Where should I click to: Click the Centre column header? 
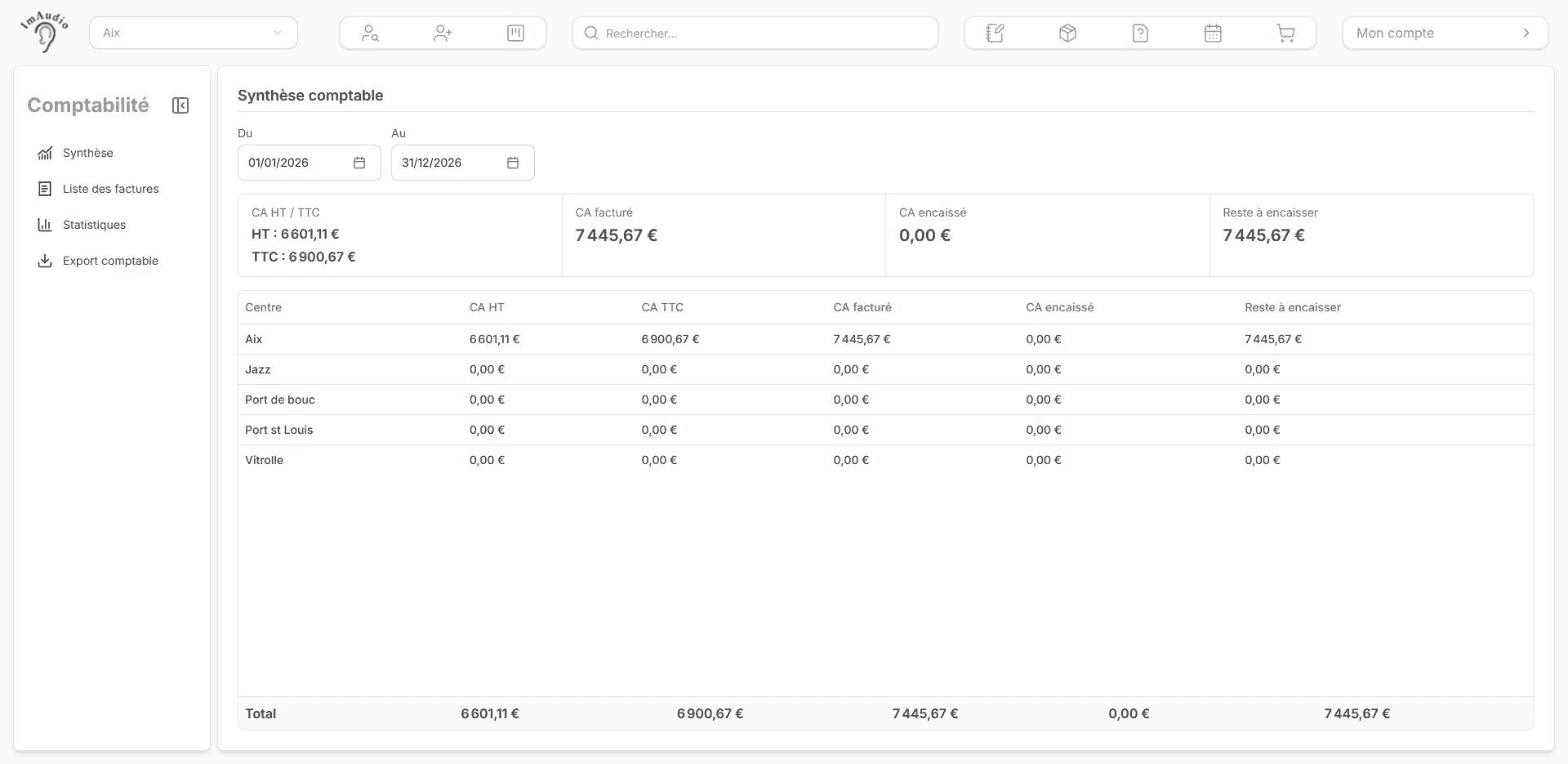pyautogui.click(x=263, y=307)
